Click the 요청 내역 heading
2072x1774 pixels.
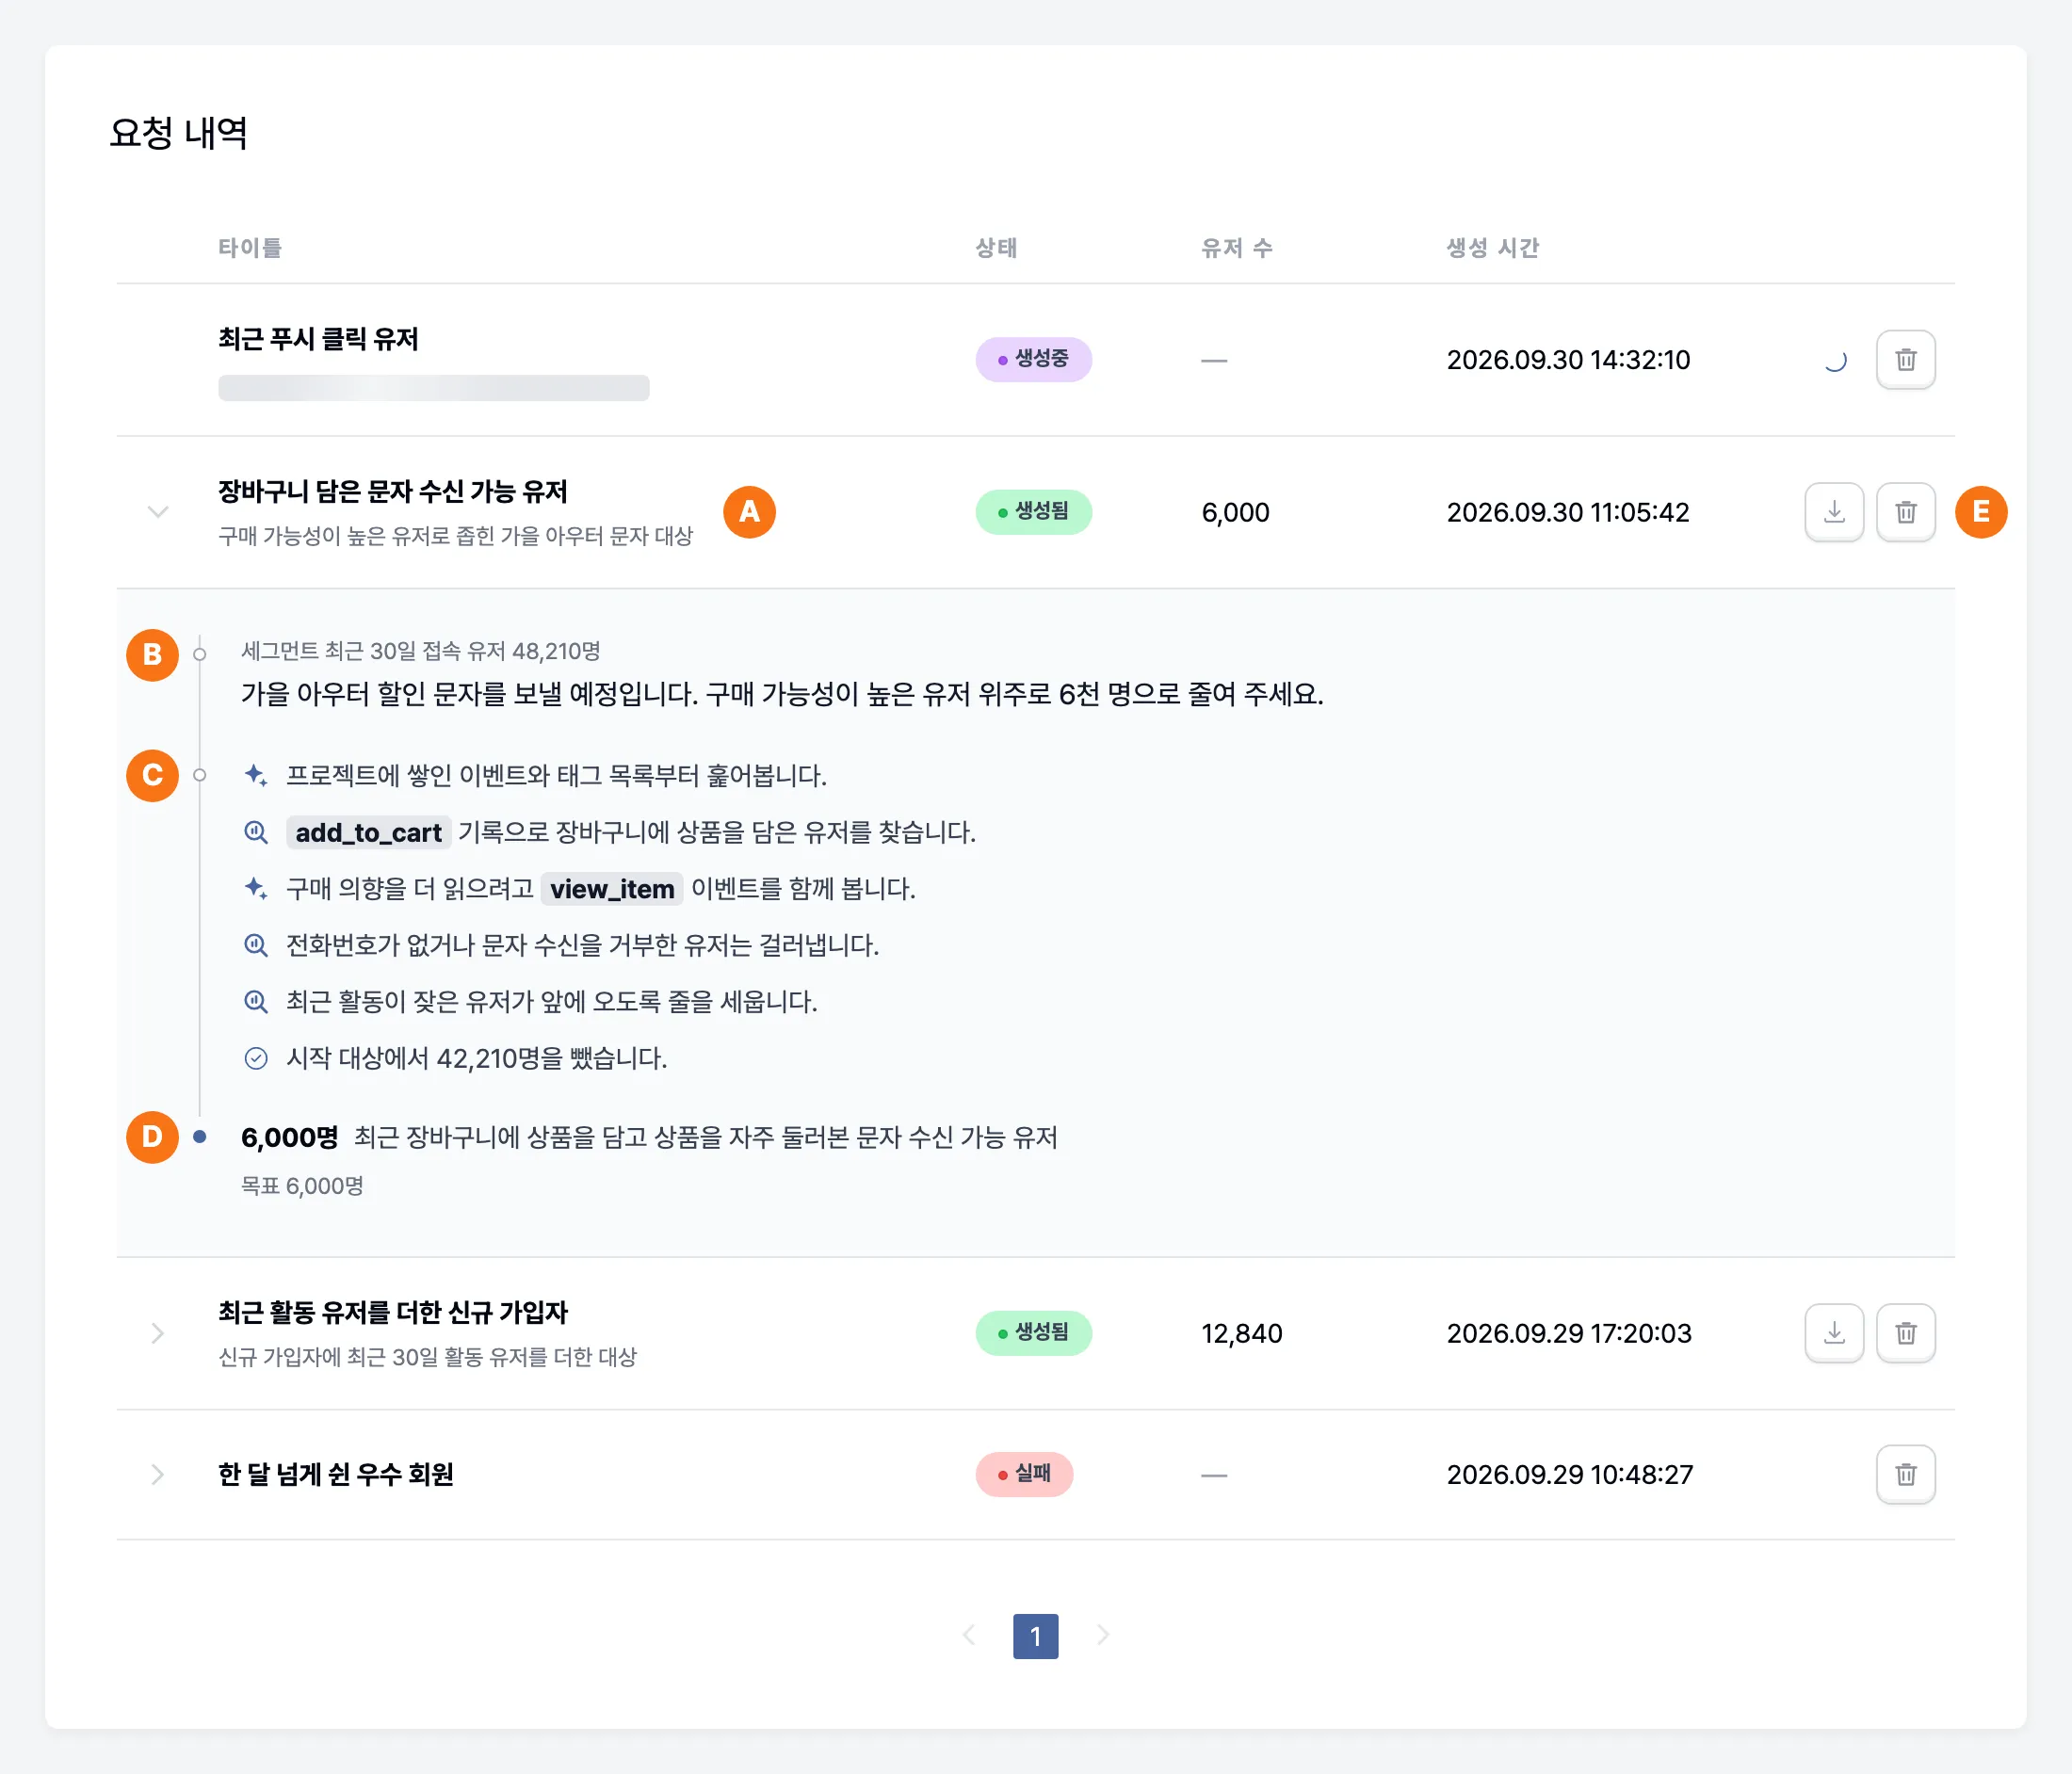click(x=178, y=132)
